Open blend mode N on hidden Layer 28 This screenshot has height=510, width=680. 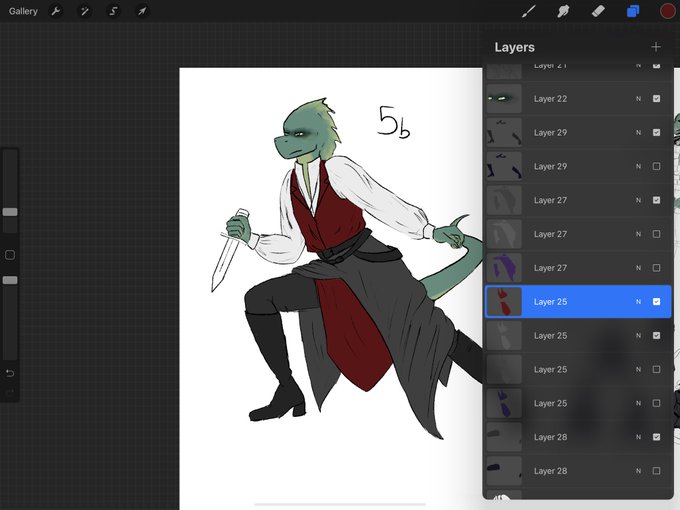[x=638, y=471]
